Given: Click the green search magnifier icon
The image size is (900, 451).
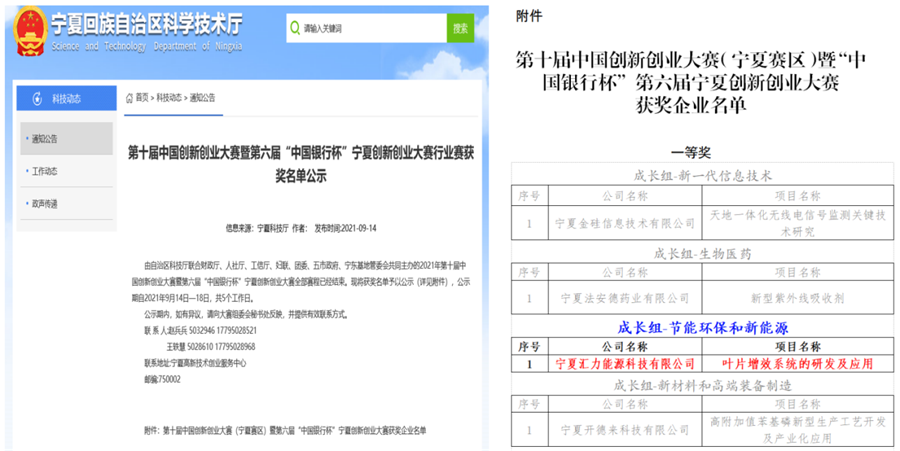Looking at the screenshot, I should (295, 28).
